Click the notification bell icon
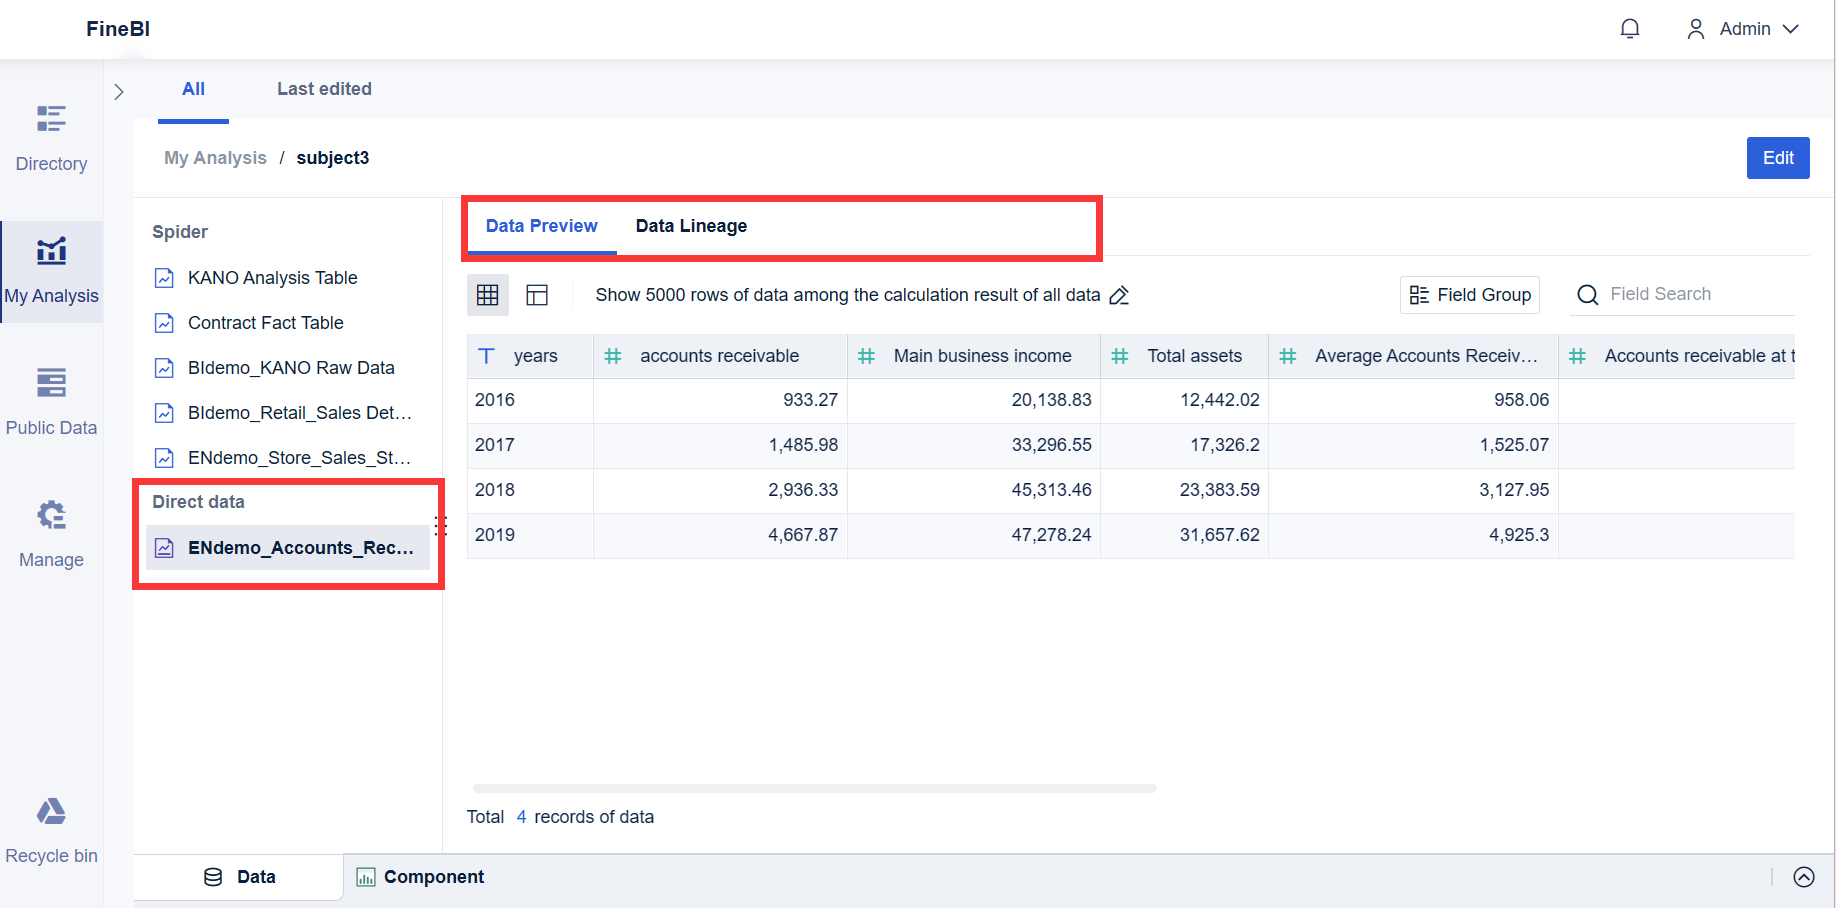 click(x=1630, y=28)
